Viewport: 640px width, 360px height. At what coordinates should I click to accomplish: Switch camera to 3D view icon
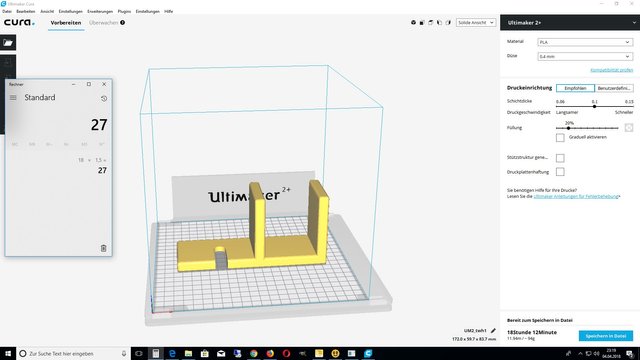[x=413, y=22]
